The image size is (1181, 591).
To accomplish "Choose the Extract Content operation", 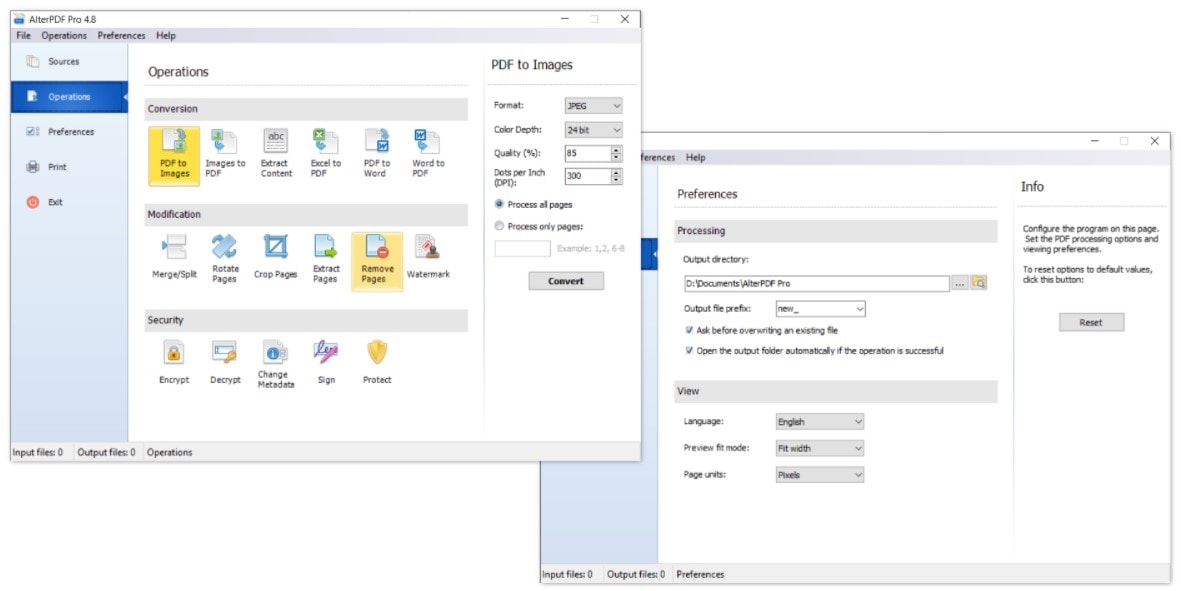I will point(276,154).
